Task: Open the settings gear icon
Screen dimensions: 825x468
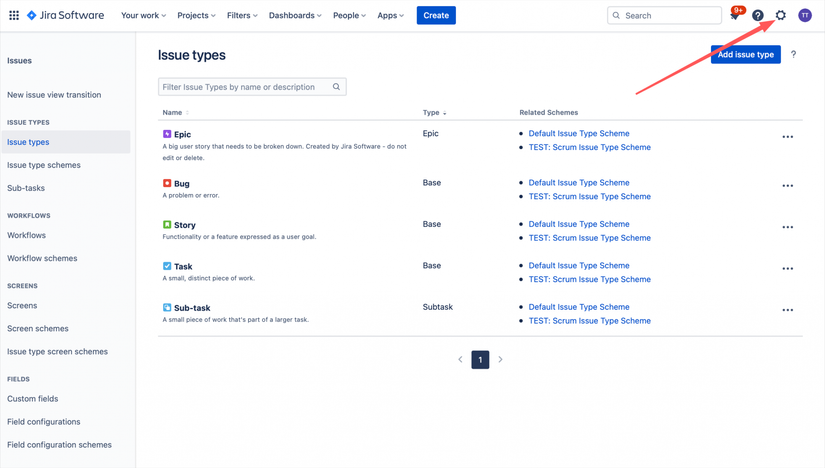Action: [x=781, y=16]
